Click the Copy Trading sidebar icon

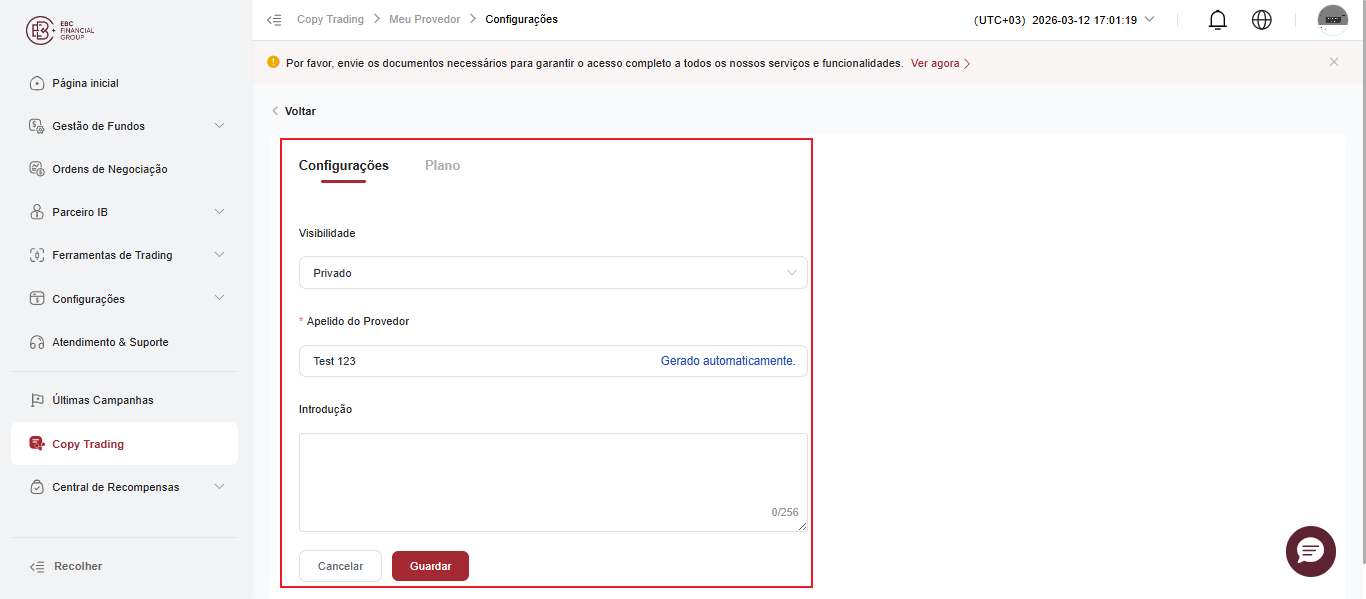(37, 444)
